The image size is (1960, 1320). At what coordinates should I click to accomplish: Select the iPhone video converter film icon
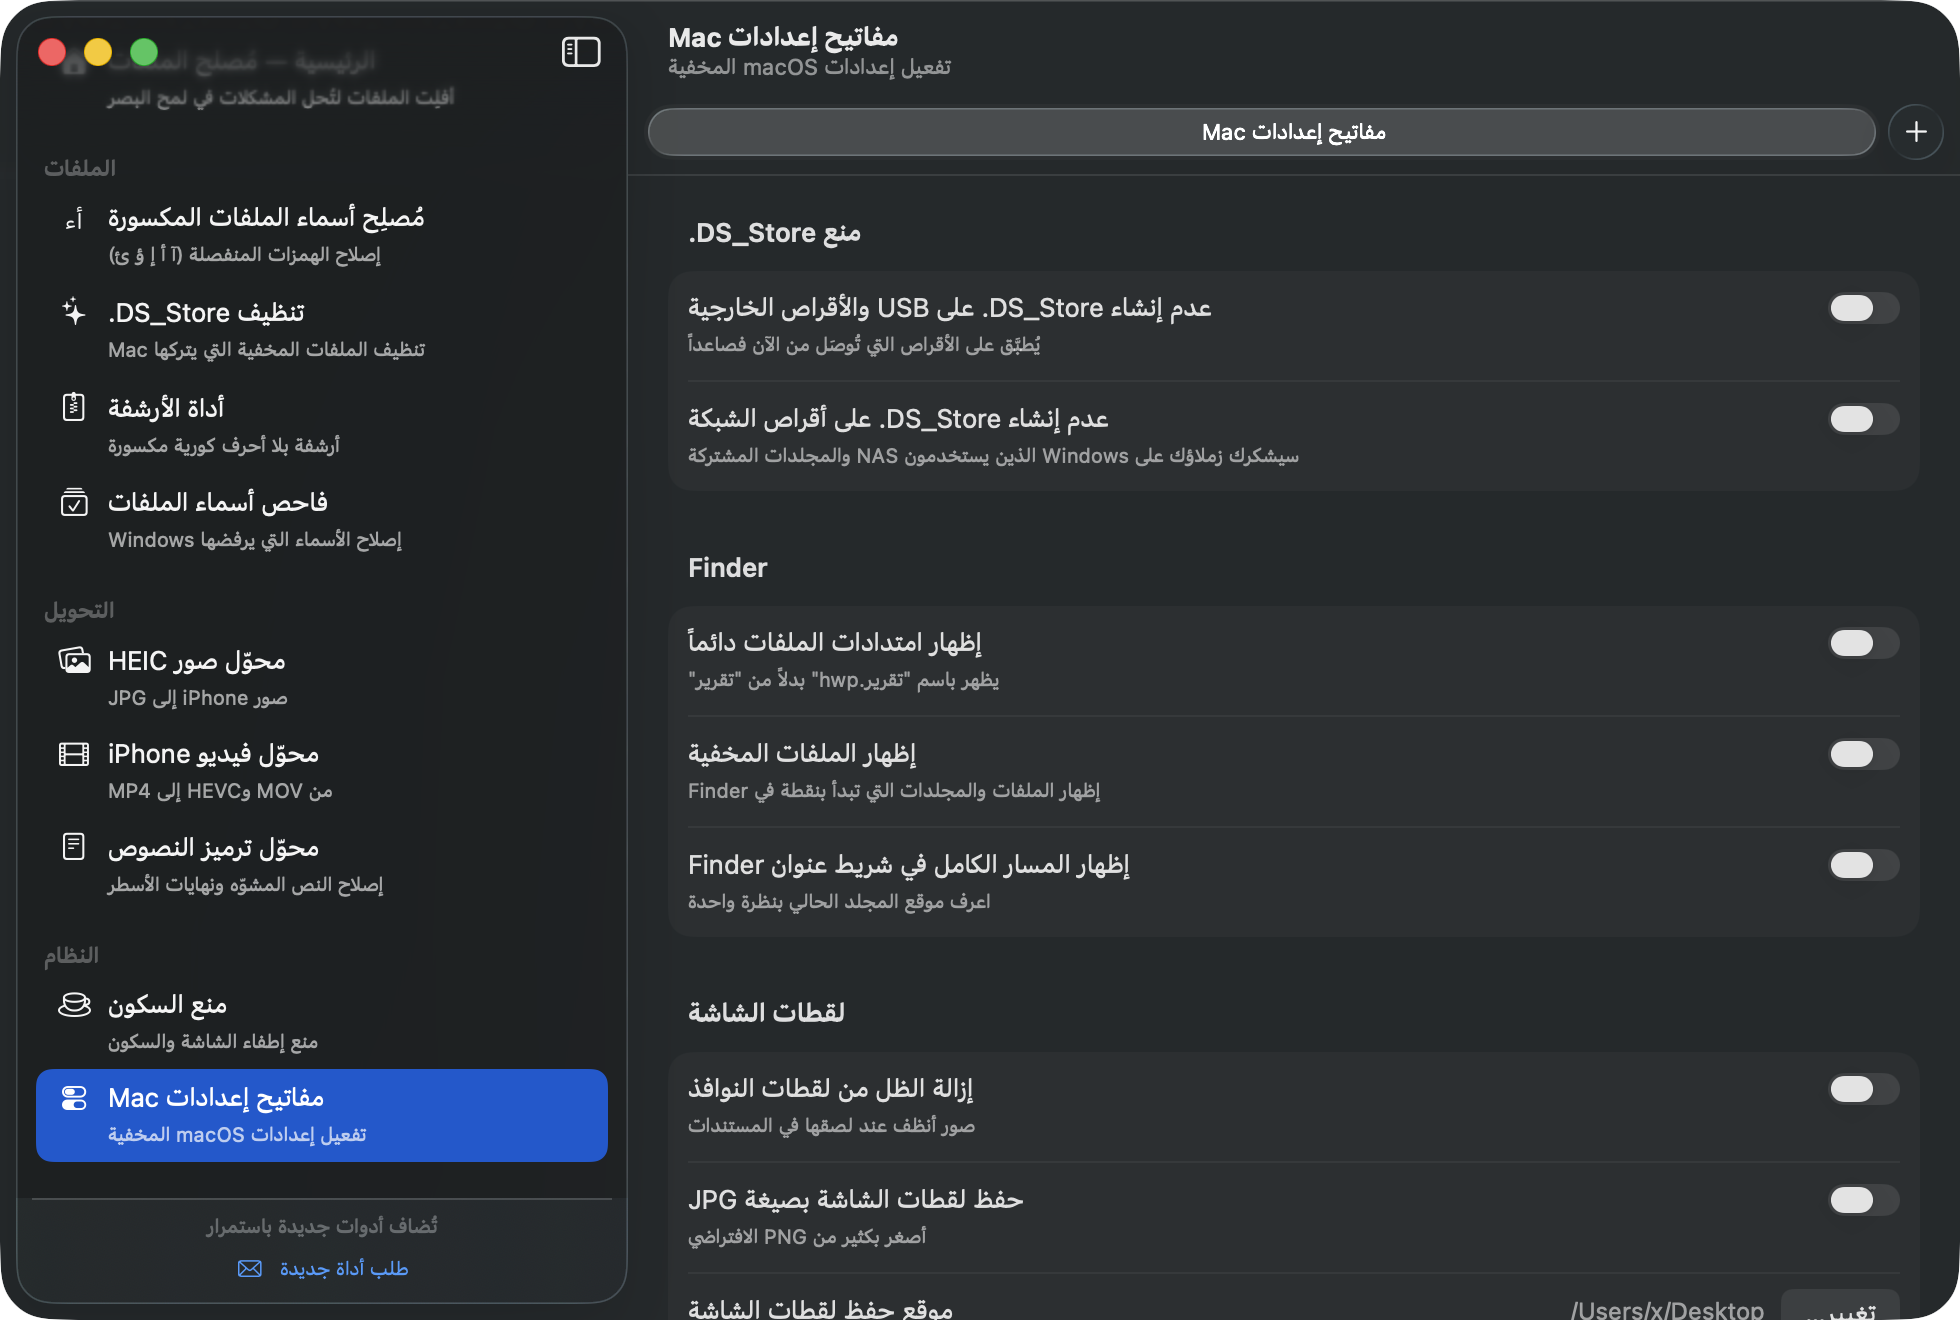click(x=74, y=754)
